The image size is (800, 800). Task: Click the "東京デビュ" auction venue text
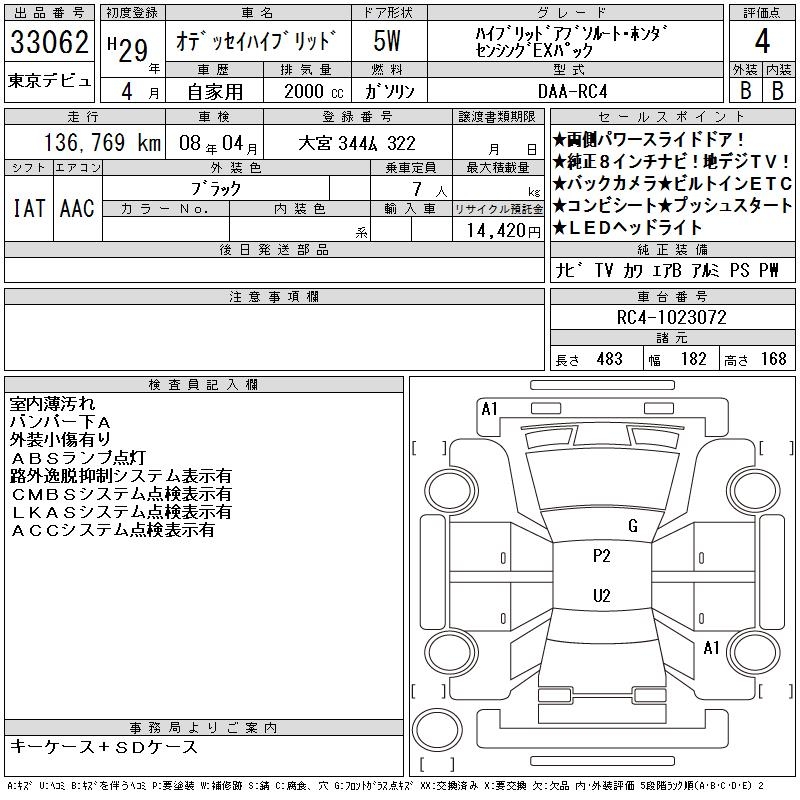(49, 81)
